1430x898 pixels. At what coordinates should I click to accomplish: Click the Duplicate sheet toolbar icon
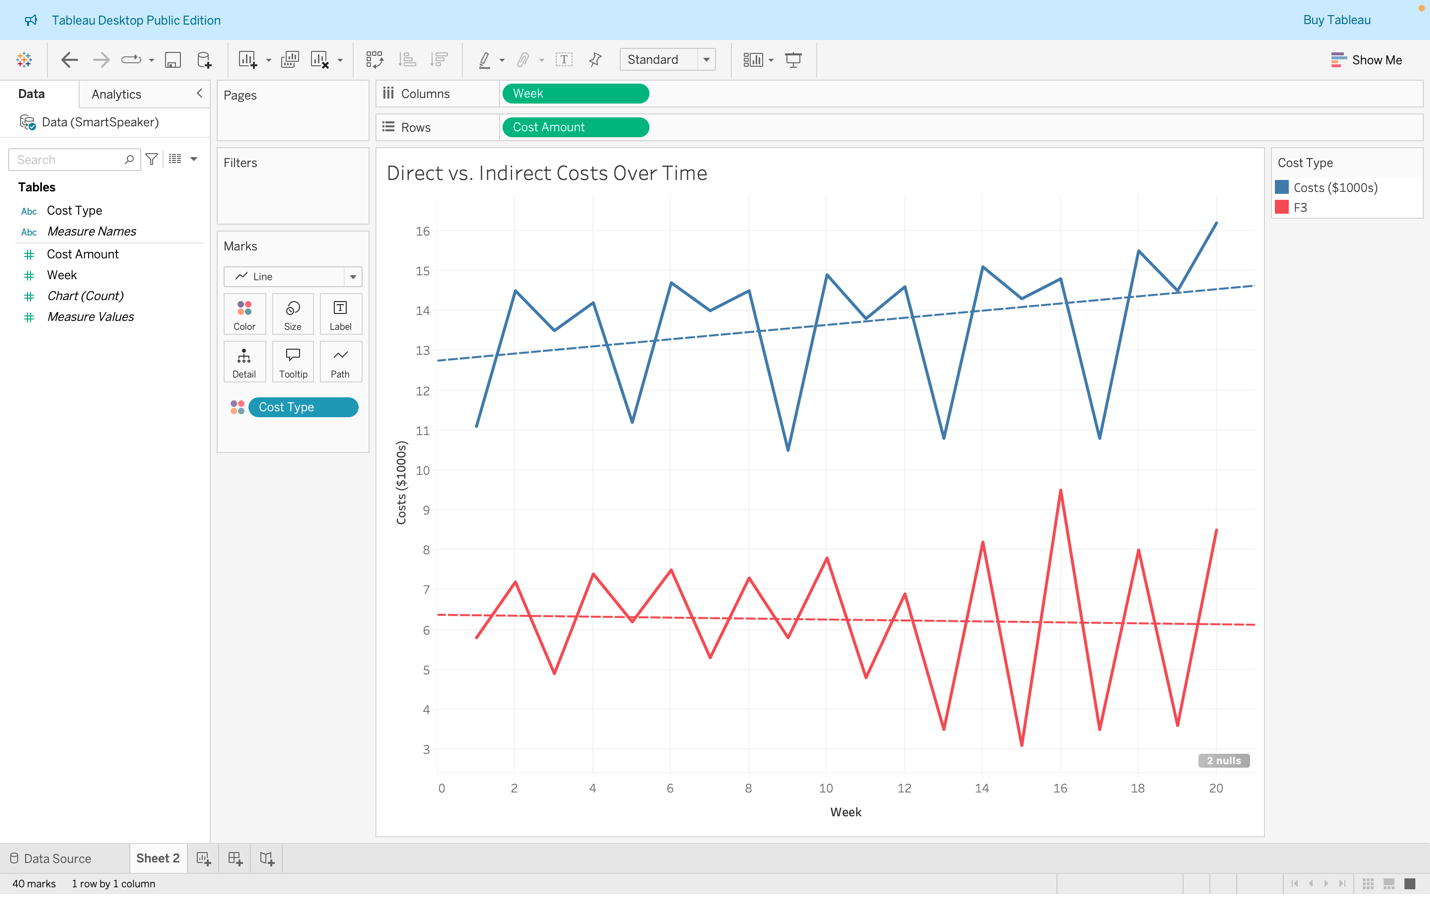point(290,60)
